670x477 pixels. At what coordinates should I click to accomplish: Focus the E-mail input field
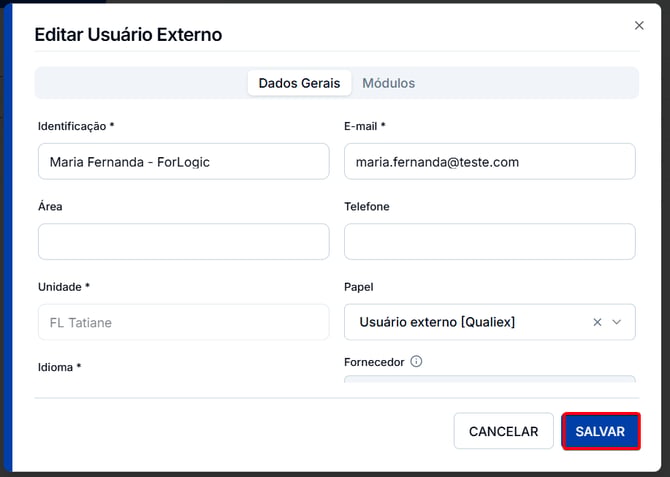pyautogui.click(x=489, y=162)
